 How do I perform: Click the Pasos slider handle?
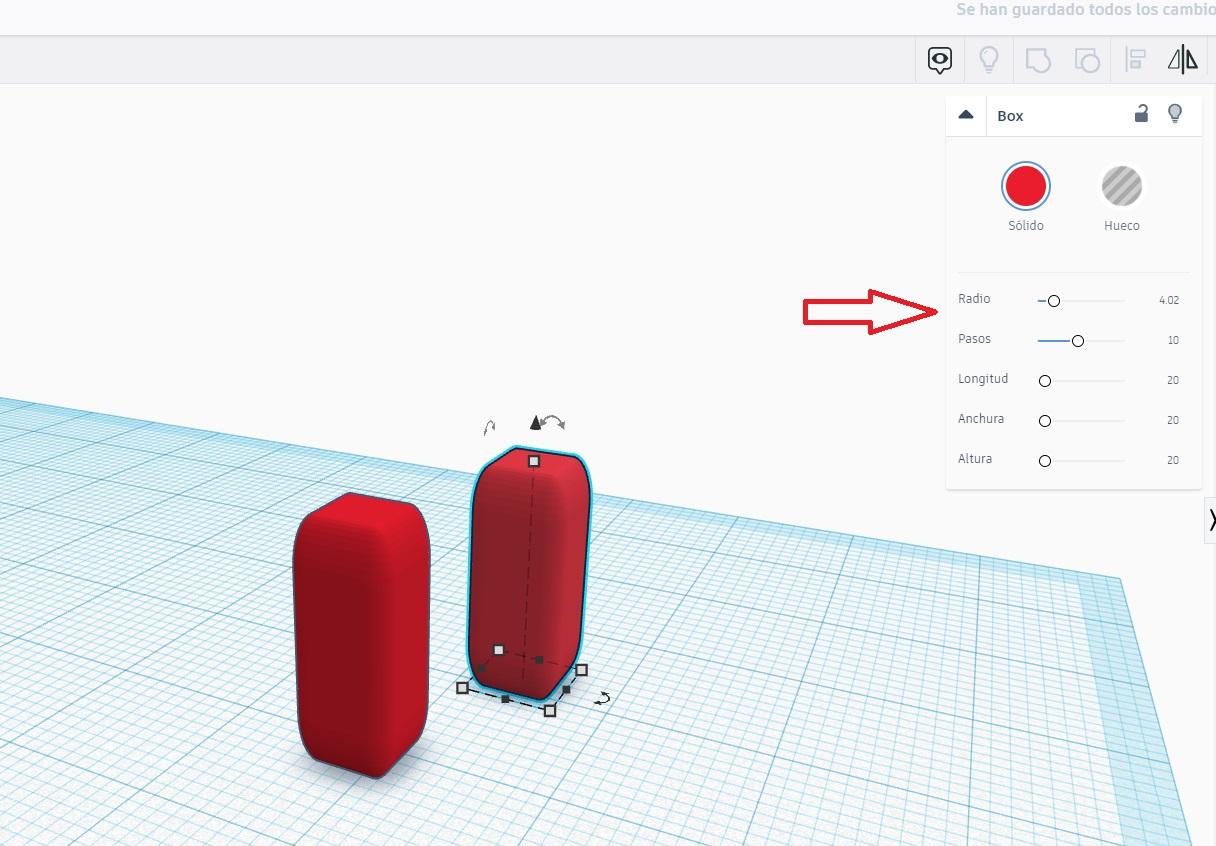pyautogui.click(x=1077, y=341)
